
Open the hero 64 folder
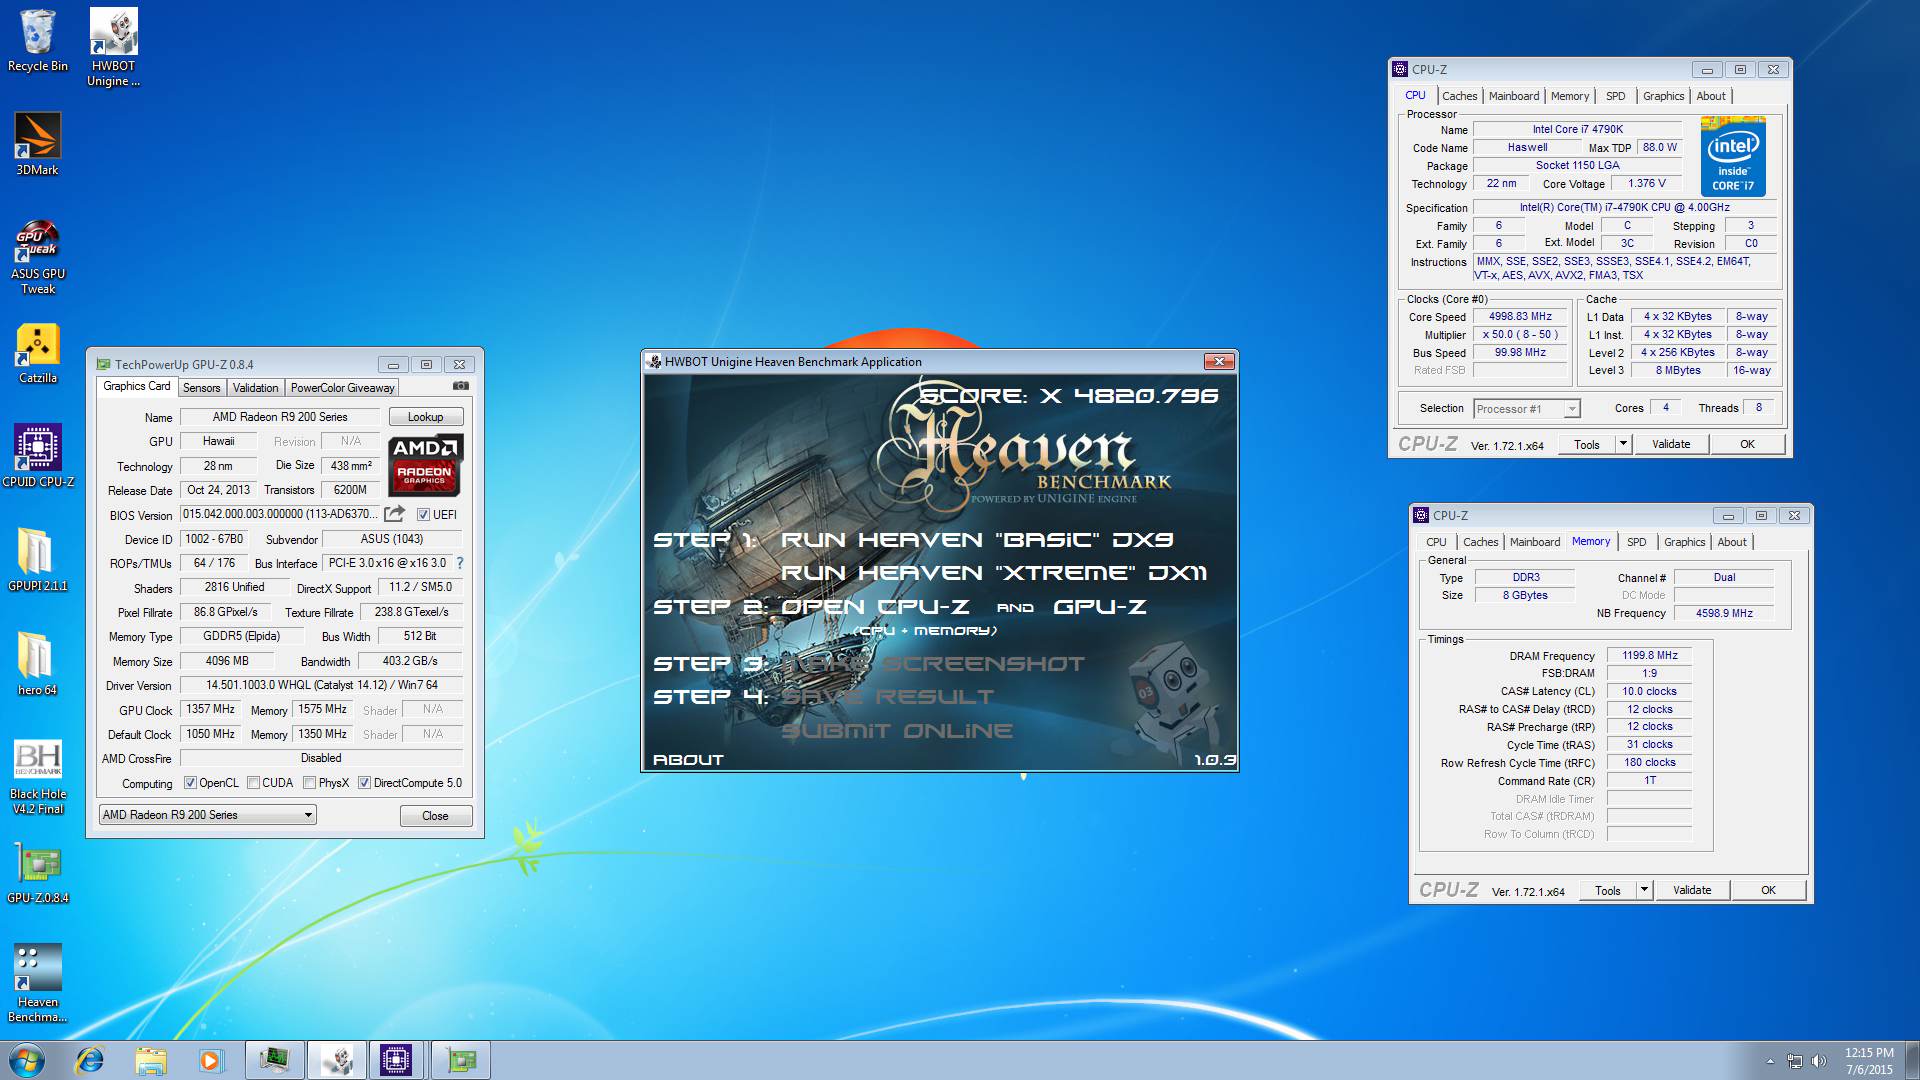click(38, 663)
